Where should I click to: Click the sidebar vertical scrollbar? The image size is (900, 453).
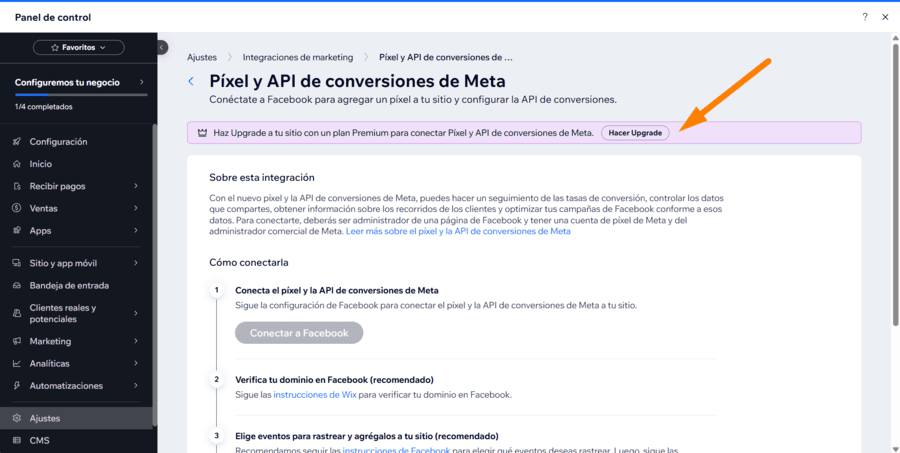(154, 276)
